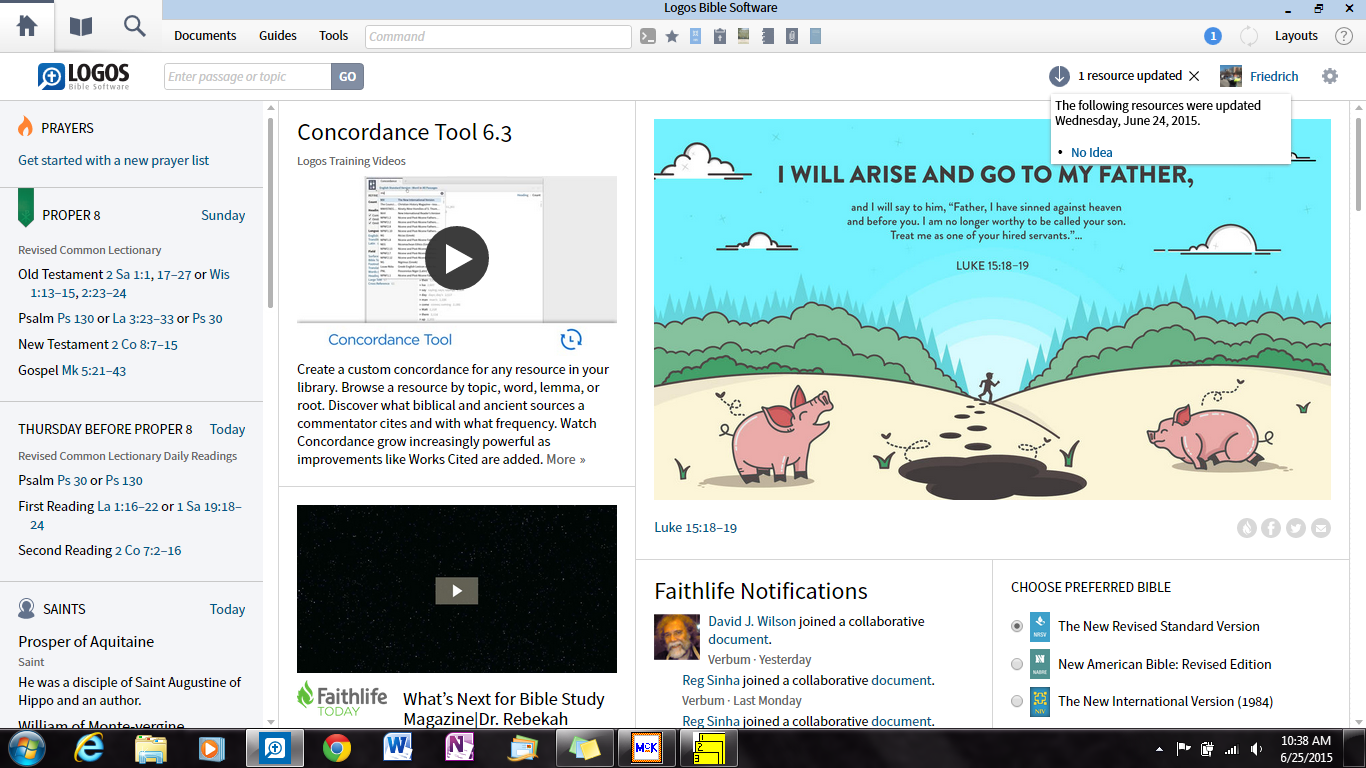Click the NABRE Bible cover icon
1366x768 pixels.
1040,664
